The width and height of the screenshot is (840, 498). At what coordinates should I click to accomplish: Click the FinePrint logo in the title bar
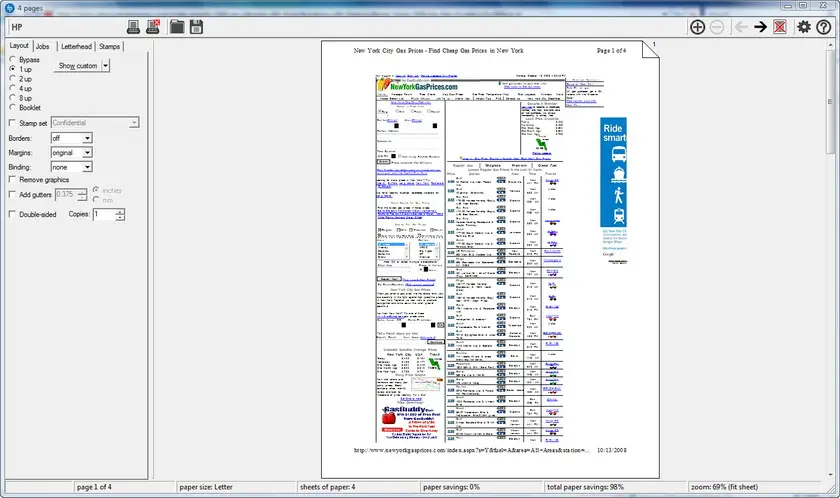pyautogui.click(x=9, y=8)
